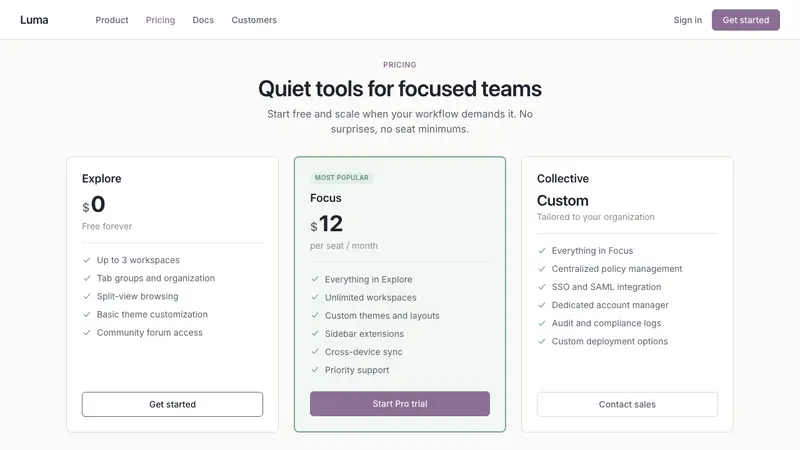Click checkmark beside Everything in Focus

(x=542, y=251)
